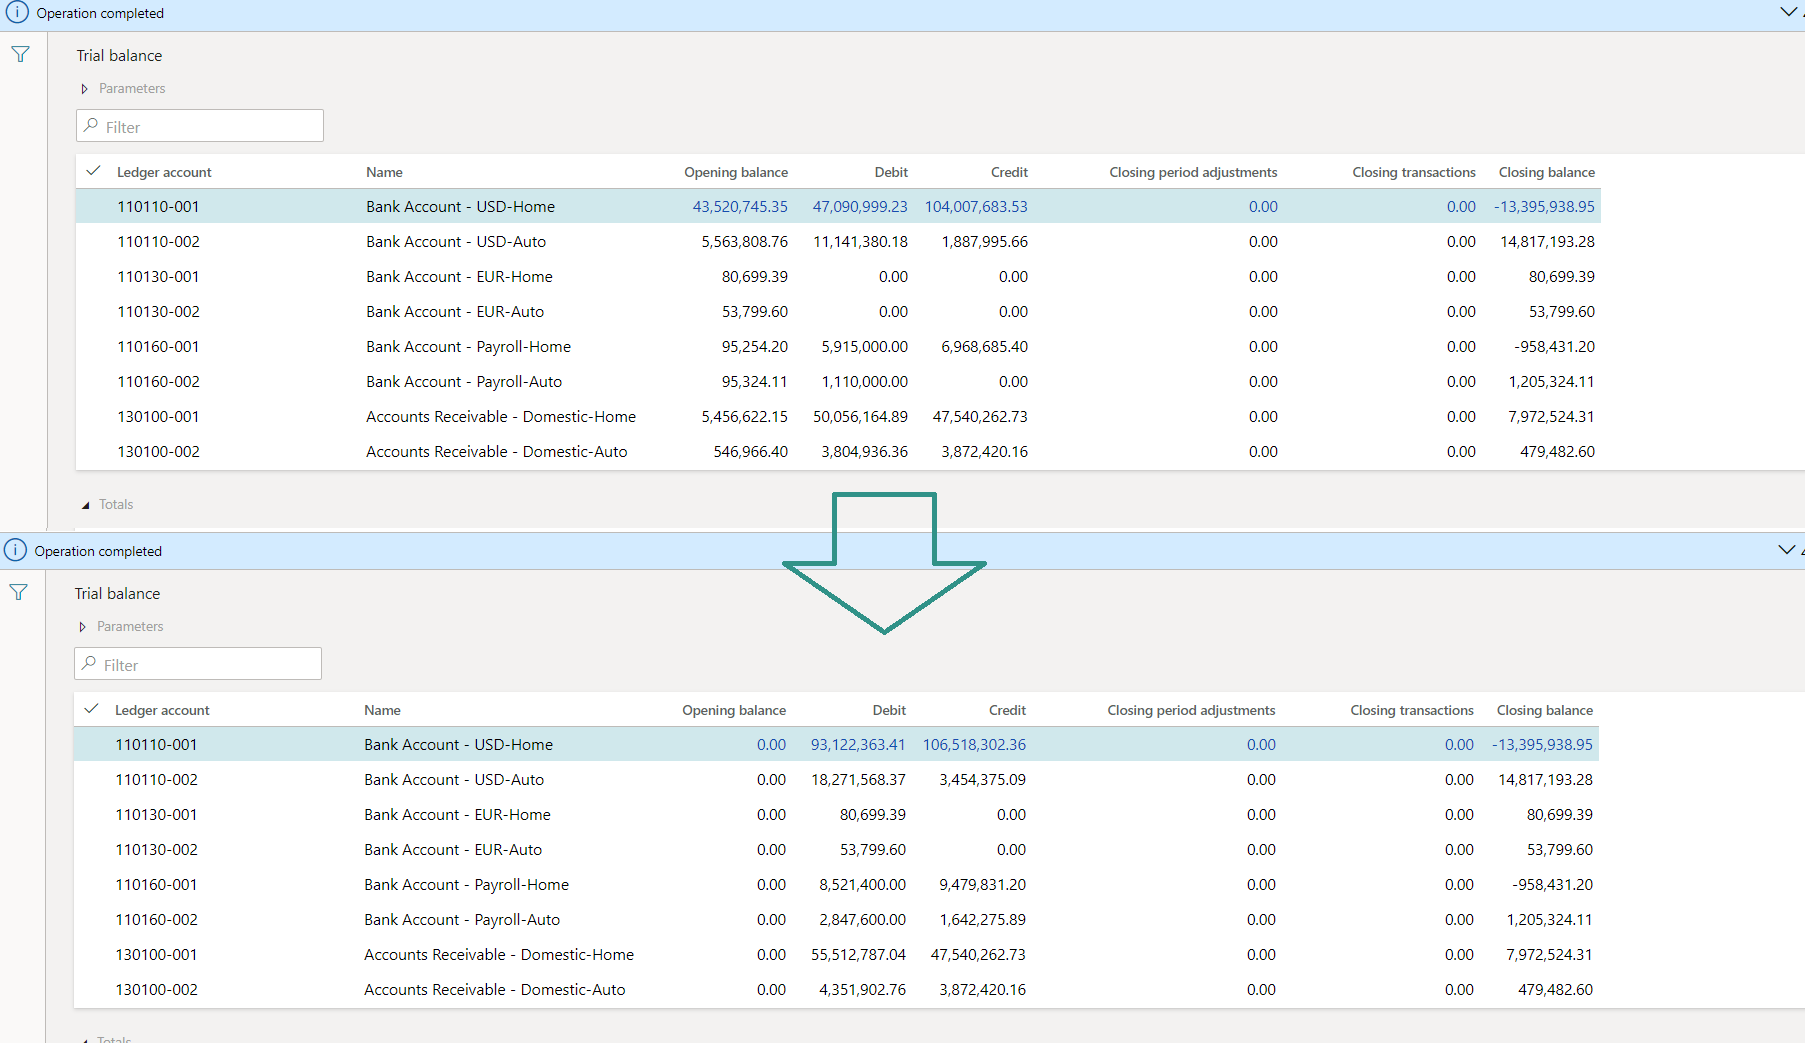Click info icon in lower Operation completed bar
This screenshot has height=1043, width=1805.
(x=15, y=550)
